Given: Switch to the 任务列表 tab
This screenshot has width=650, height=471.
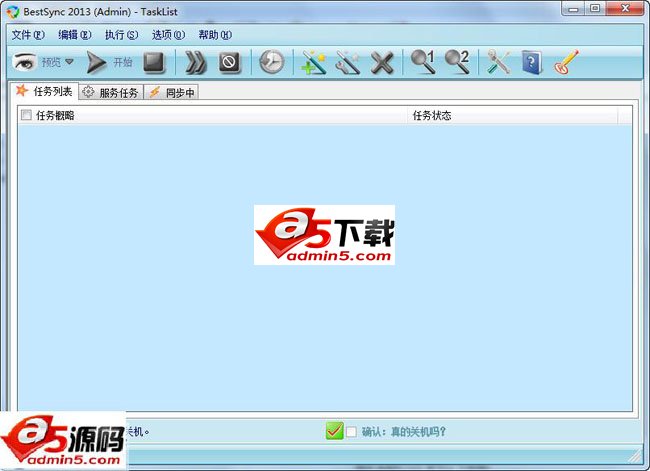Looking at the screenshot, I should coord(44,91).
